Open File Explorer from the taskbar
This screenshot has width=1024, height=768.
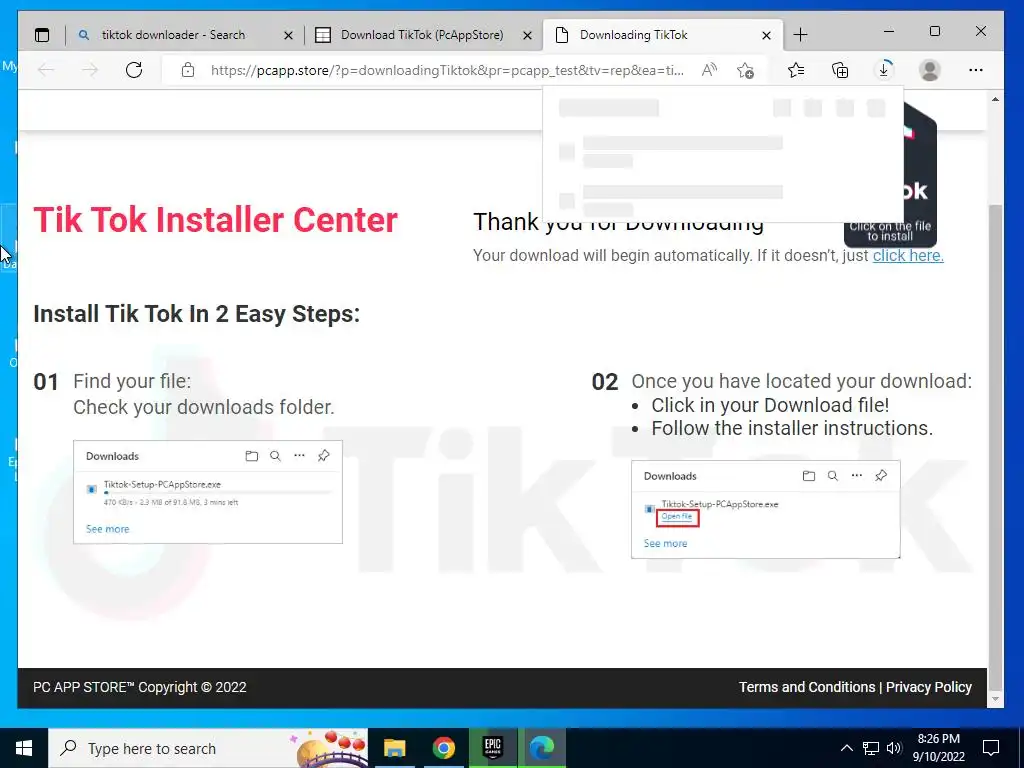pos(394,748)
